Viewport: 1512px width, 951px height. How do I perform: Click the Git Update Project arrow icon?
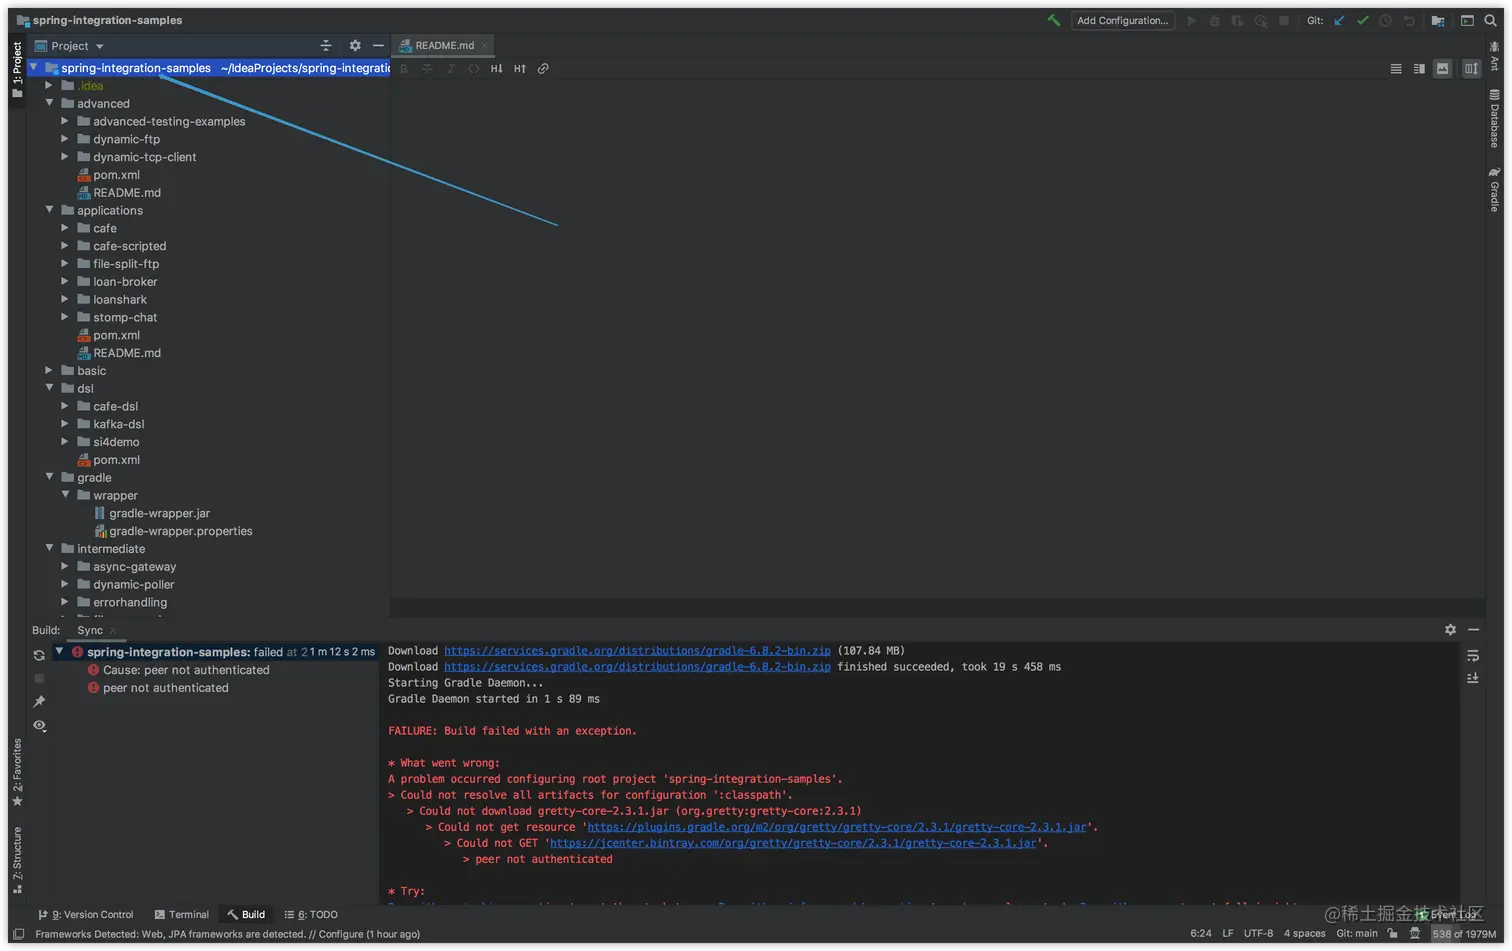pyautogui.click(x=1339, y=20)
